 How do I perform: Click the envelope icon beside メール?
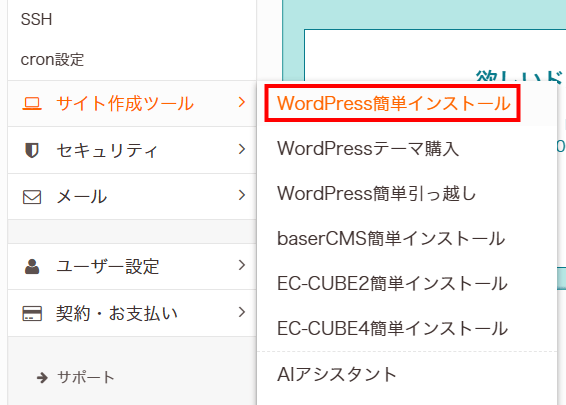click(x=32, y=197)
